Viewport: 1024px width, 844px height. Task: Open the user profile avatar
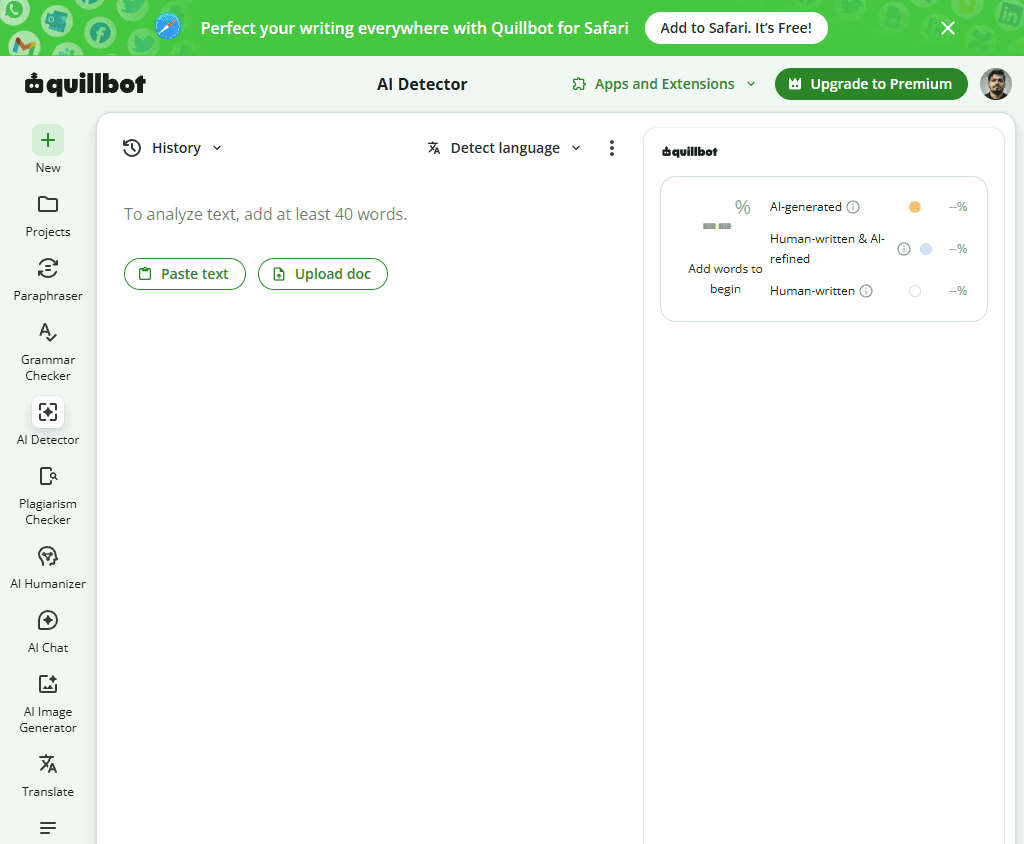point(995,84)
